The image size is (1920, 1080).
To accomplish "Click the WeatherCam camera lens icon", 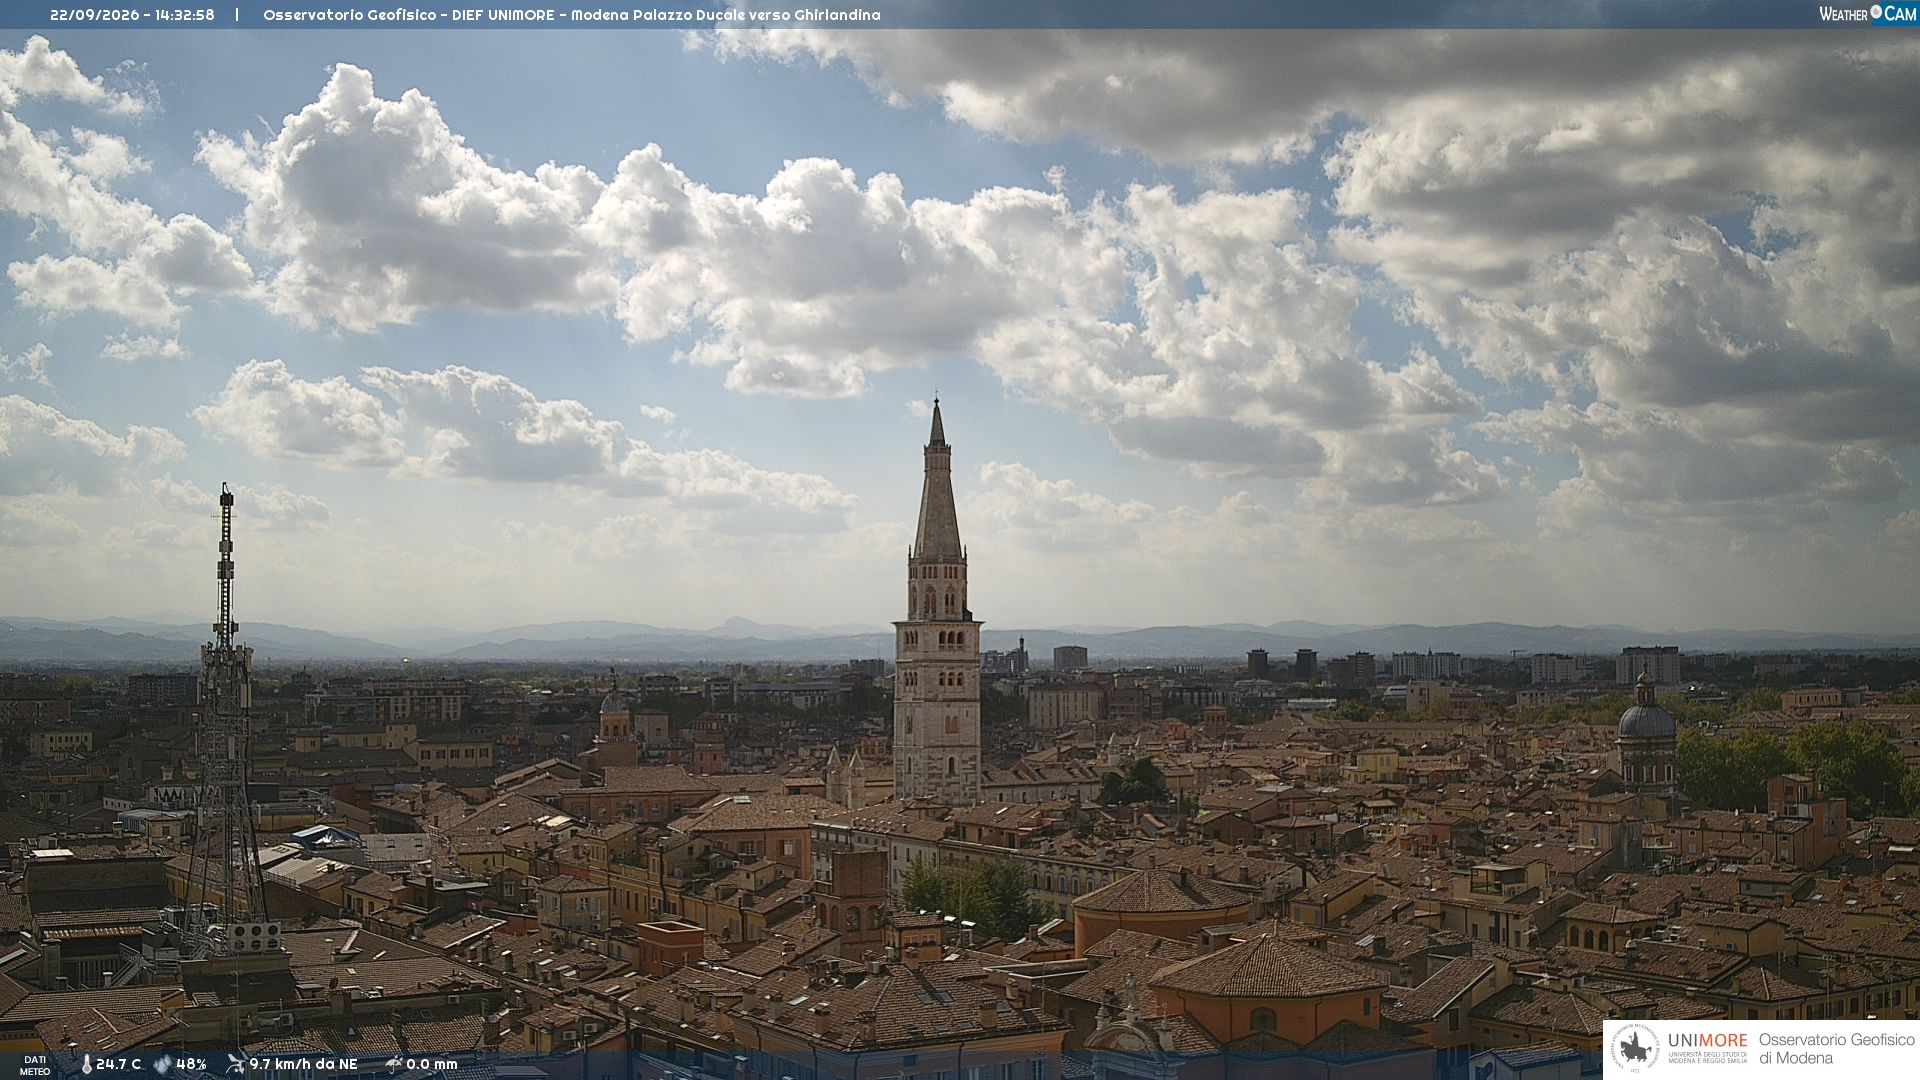I will click(1876, 12).
